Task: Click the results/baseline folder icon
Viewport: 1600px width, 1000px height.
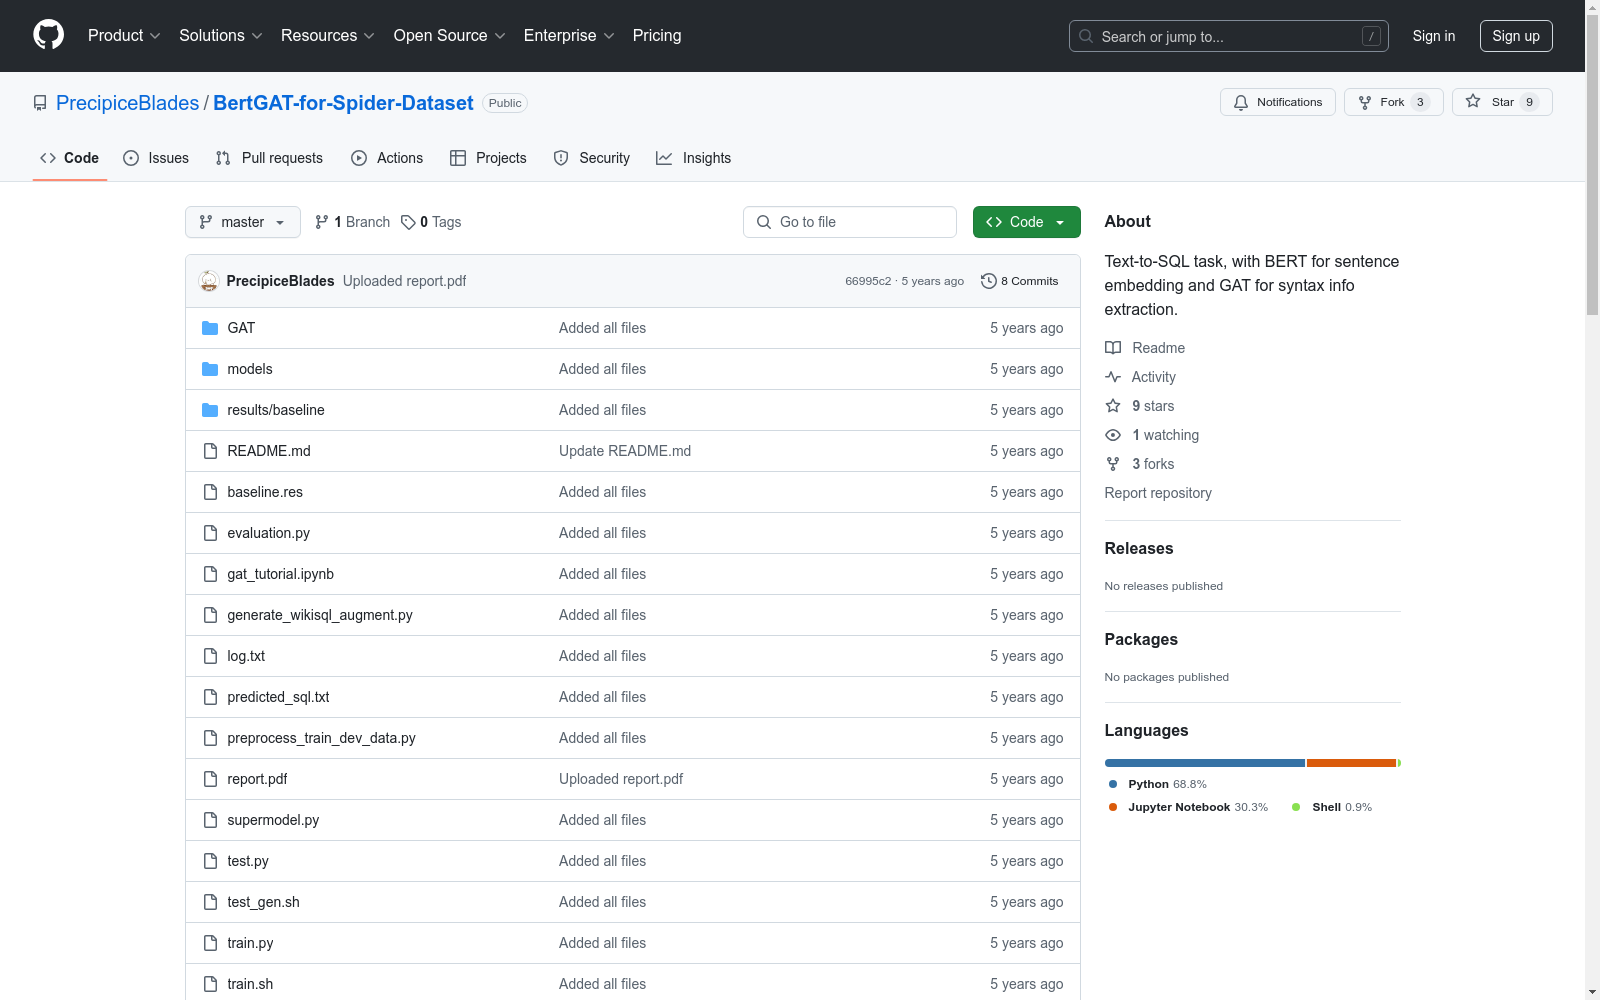Action: click(210, 410)
